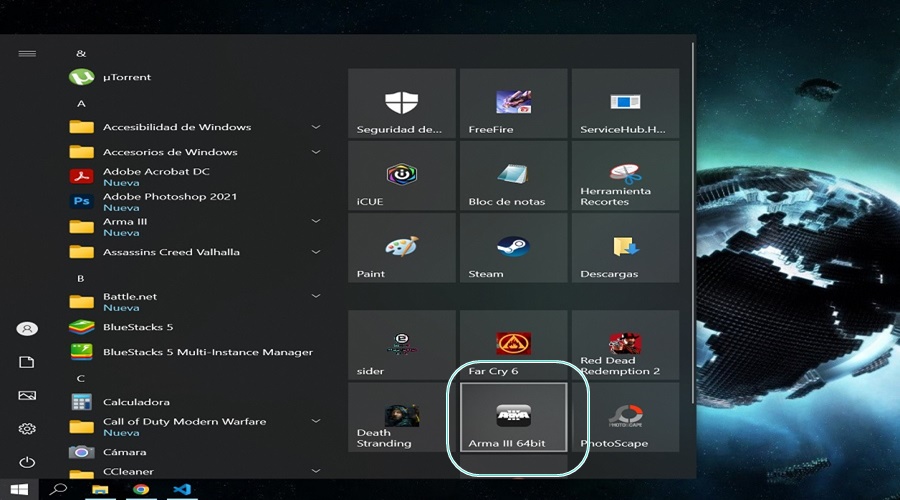
Task: Click the C section letter header
Action: click(80, 378)
